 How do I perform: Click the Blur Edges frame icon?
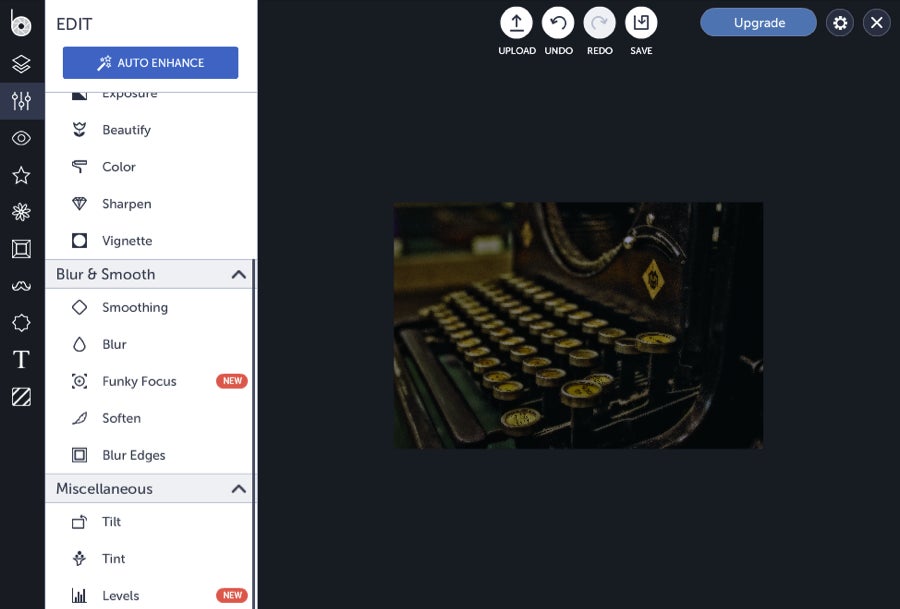coord(79,455)
